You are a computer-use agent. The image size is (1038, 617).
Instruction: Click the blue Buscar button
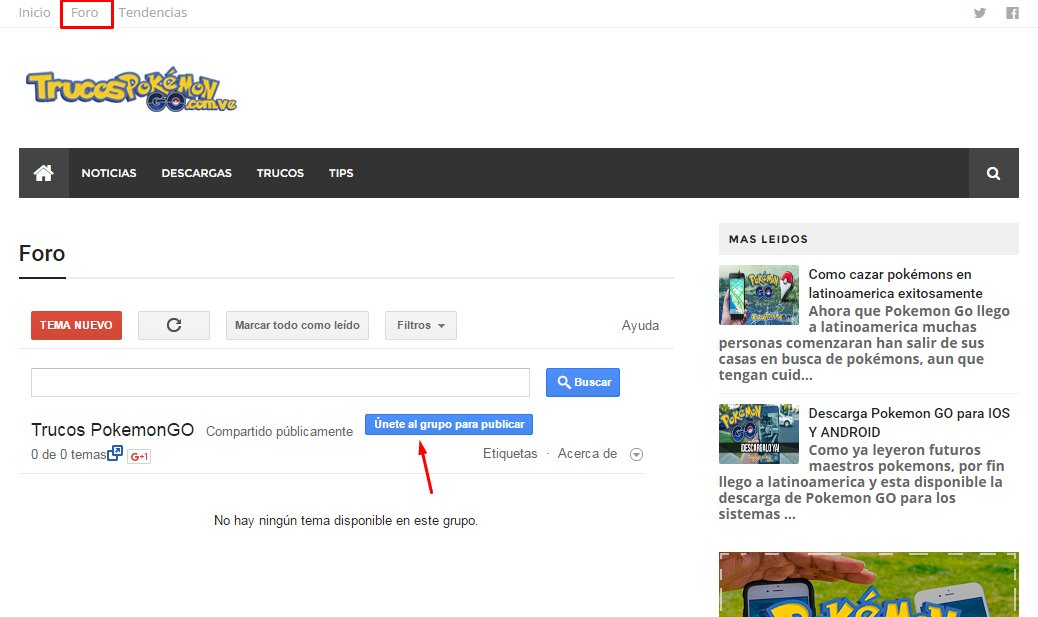(x=583, y=382)
